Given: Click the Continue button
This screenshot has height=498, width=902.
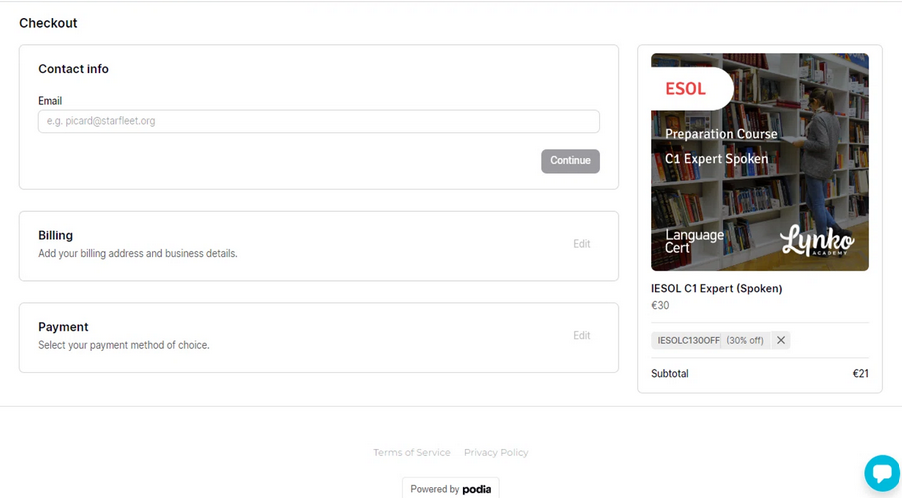Looking at the screenshot, I should (570, 161).
